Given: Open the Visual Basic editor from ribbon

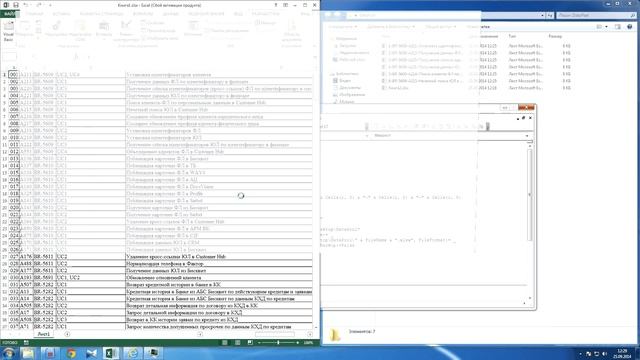Looking at the screenshot, I should point(8,31).
